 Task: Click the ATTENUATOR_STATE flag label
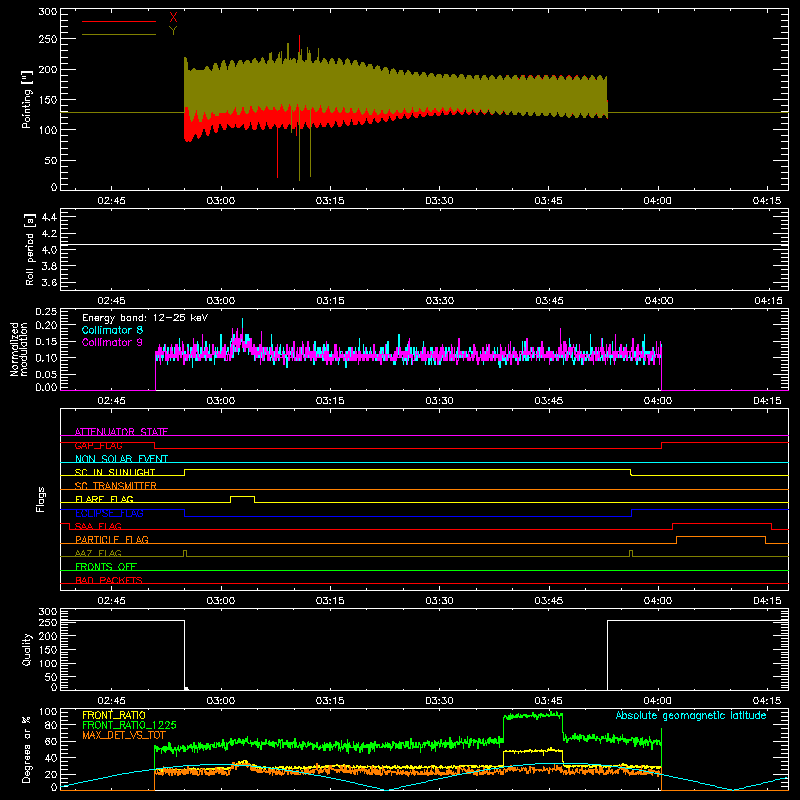coord(121,432)
